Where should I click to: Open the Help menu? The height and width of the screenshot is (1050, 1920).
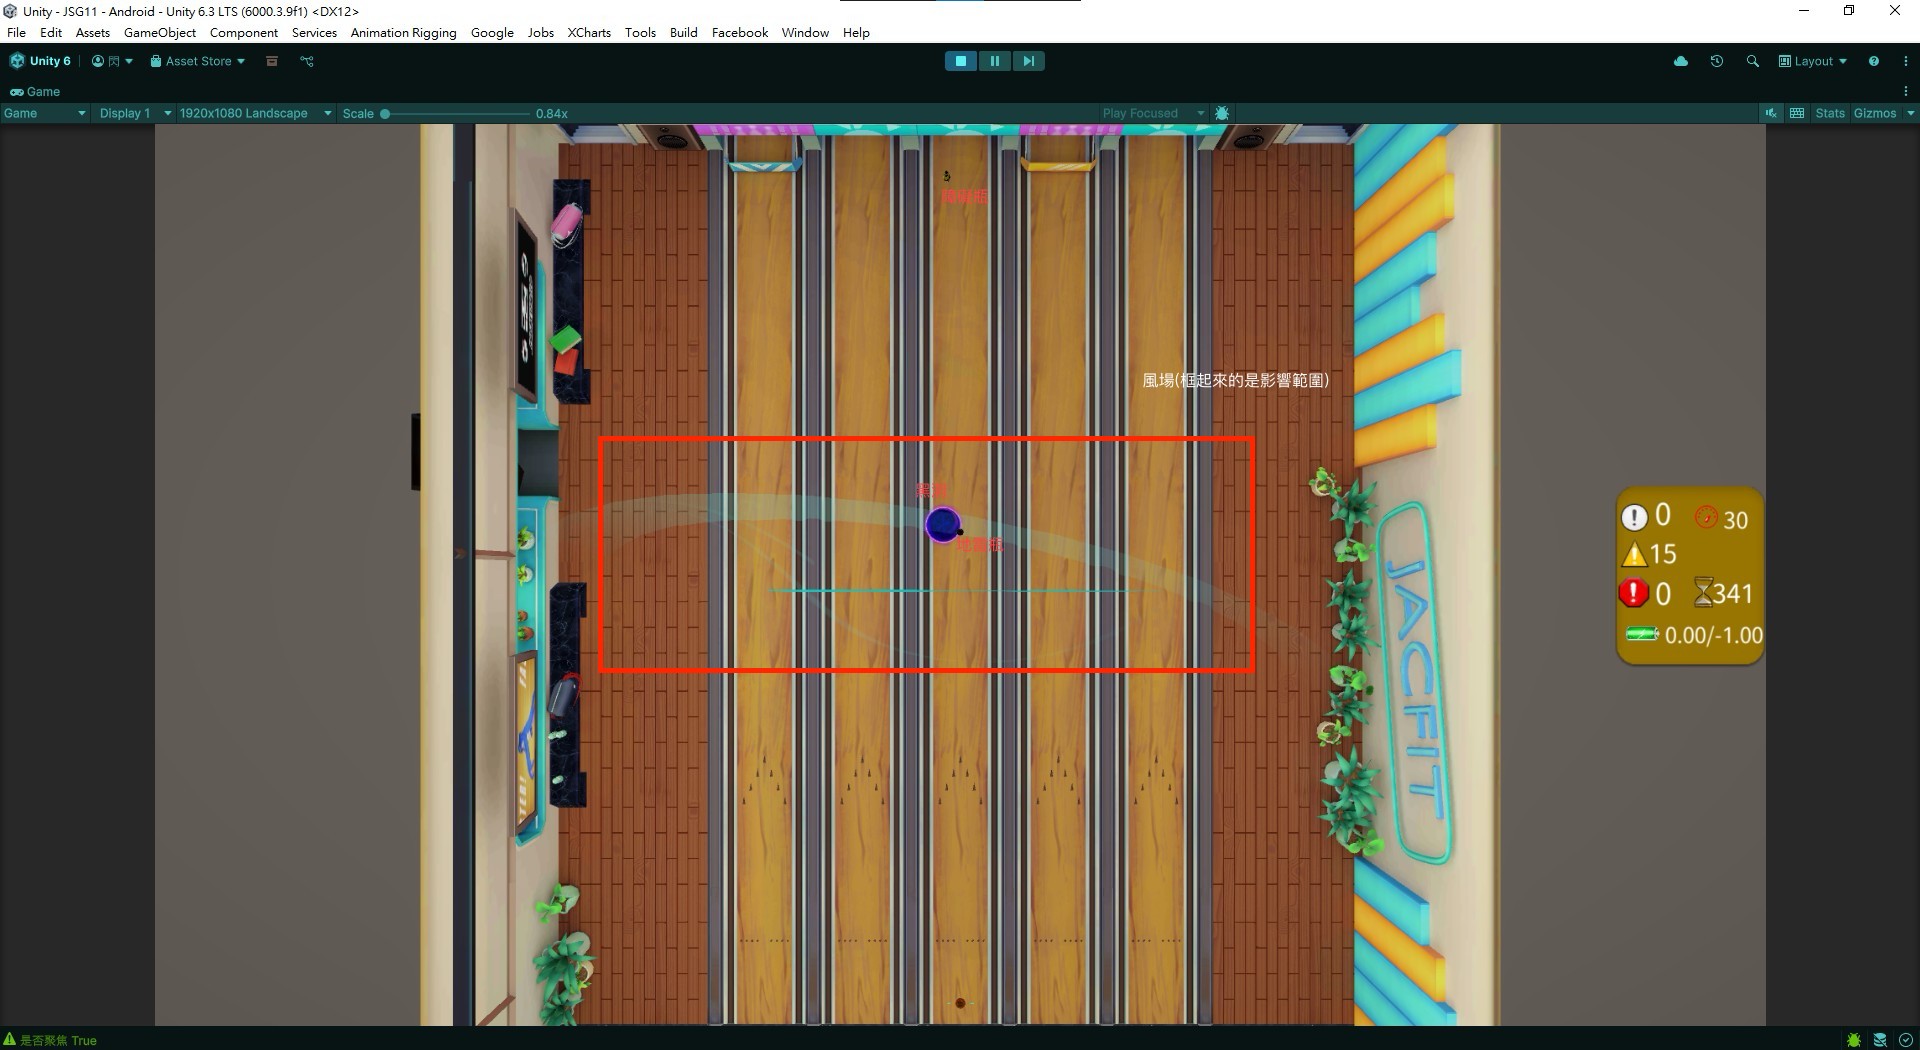(856, 32)
